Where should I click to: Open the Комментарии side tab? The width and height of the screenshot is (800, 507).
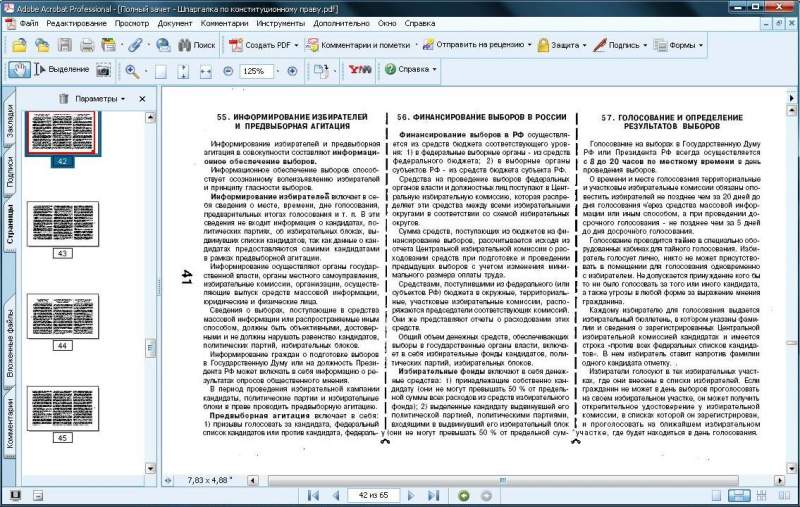click(9, 423)
